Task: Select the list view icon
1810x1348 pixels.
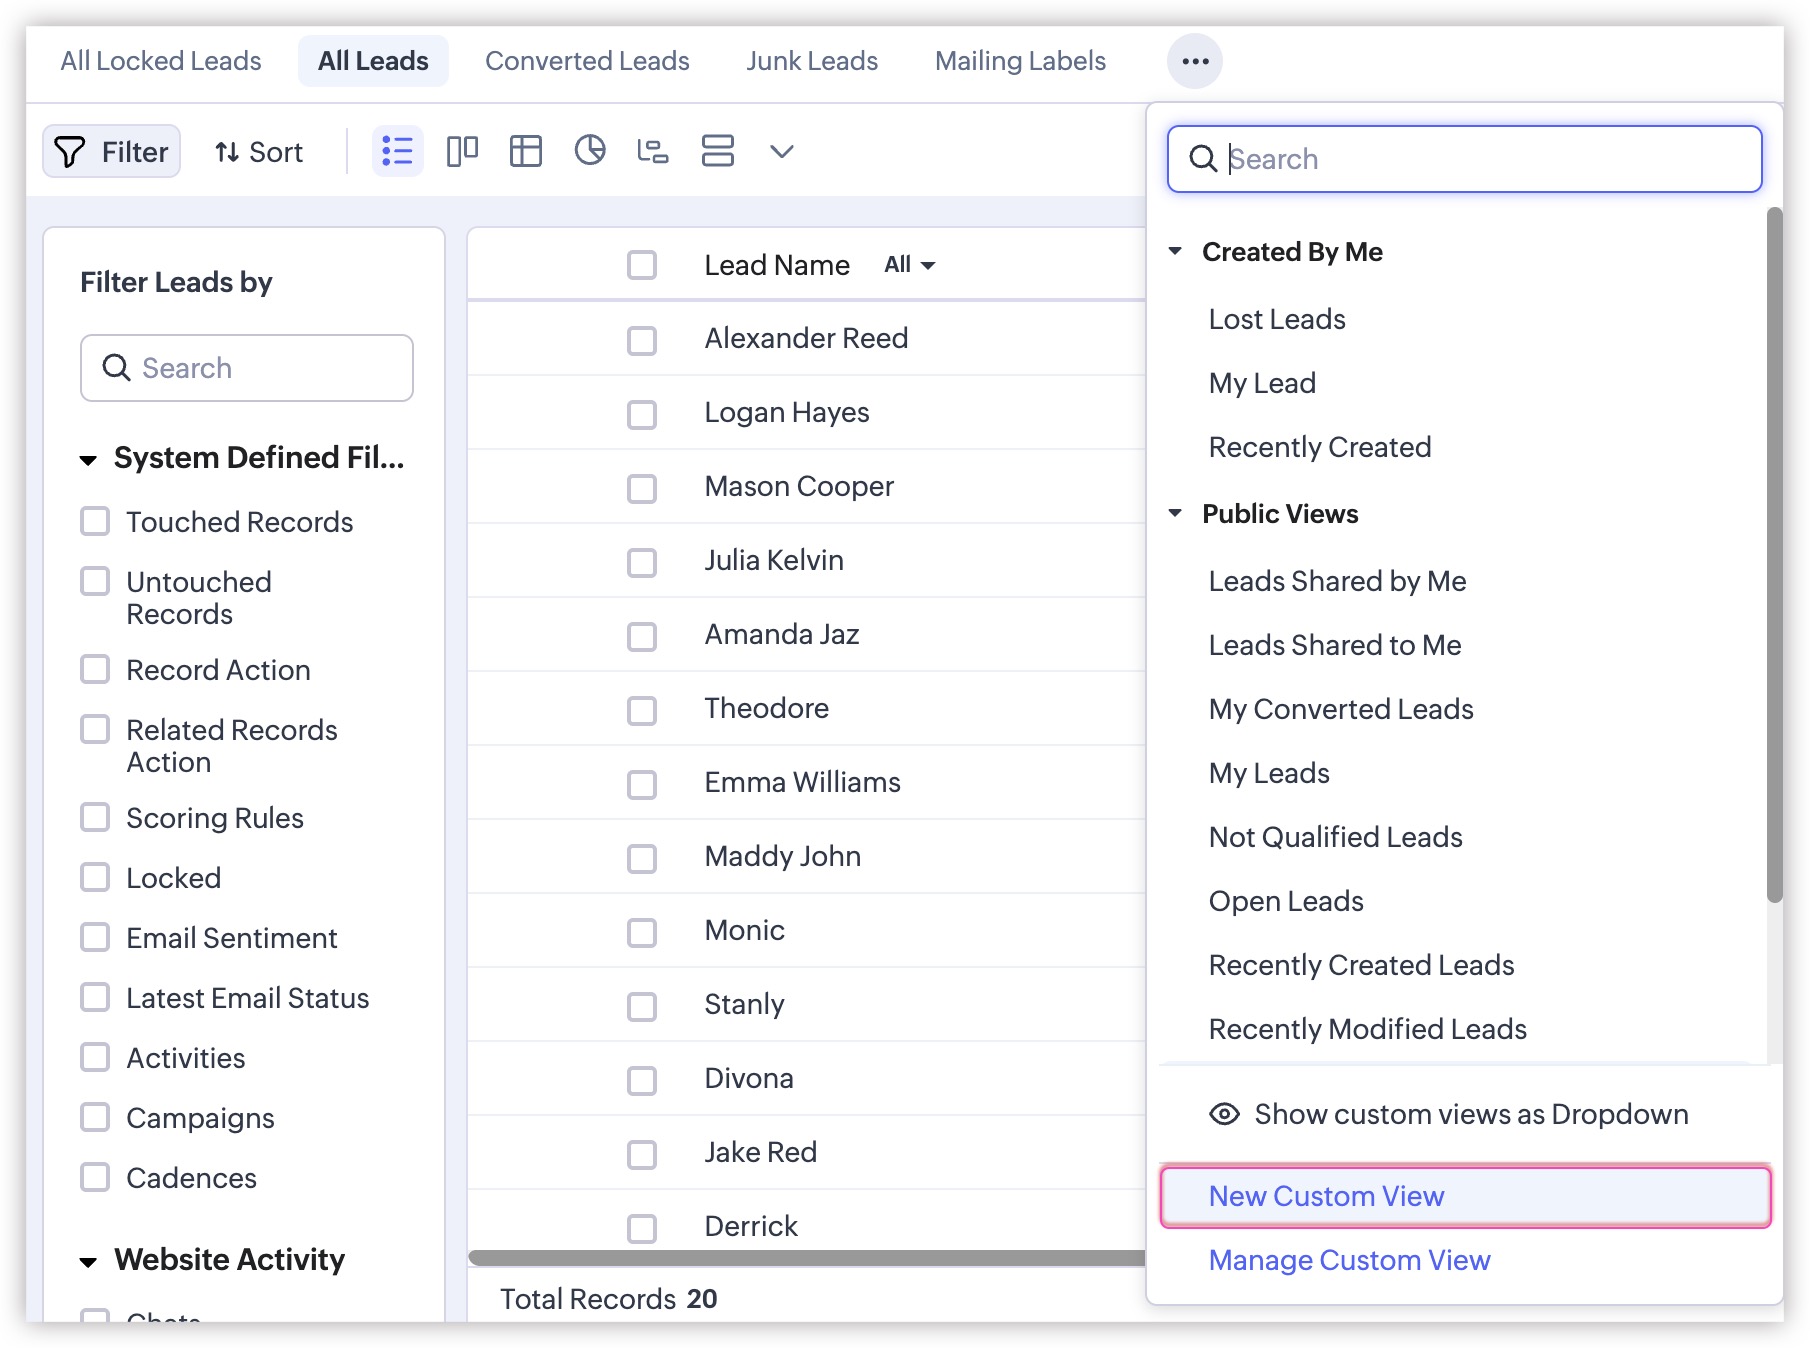Action: 397,152
